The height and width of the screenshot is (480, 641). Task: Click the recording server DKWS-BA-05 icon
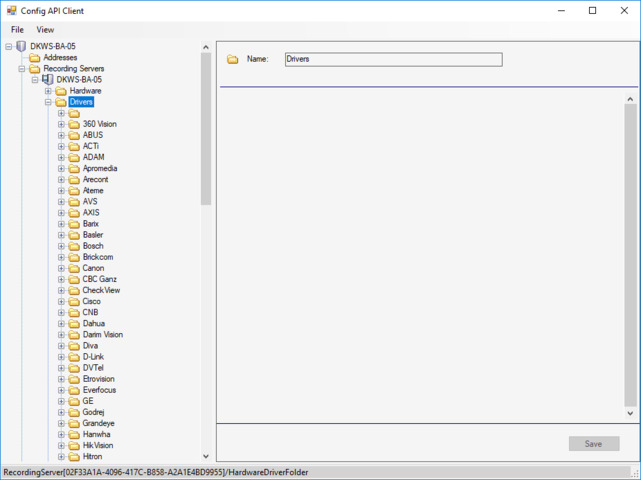click(x=48, y=80)
